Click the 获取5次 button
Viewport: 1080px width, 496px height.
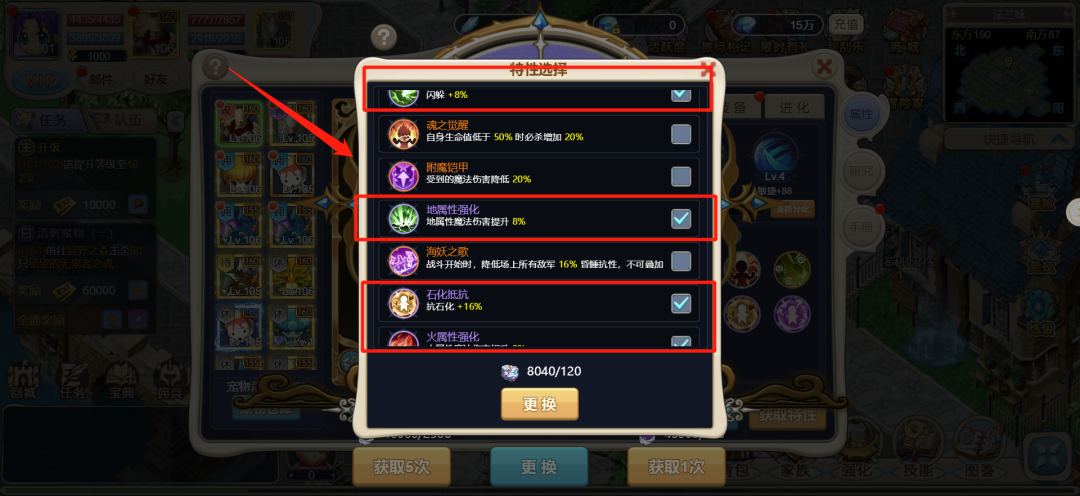click(x=401, y=466)
